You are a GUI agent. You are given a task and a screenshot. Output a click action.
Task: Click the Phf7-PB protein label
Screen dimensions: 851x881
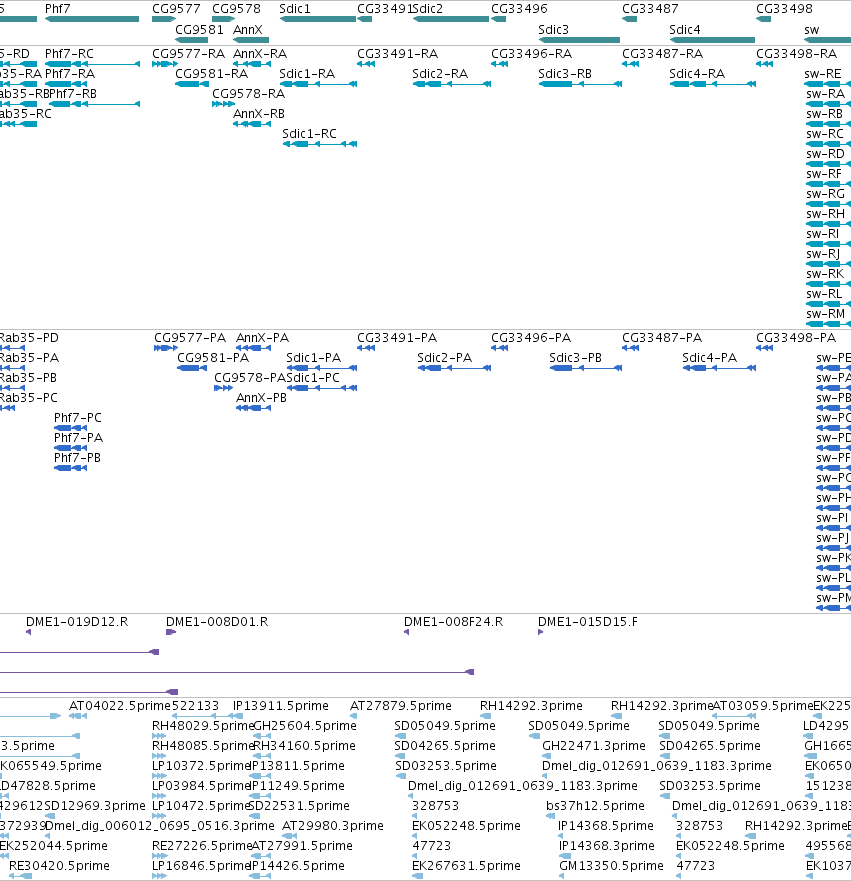tap(77, 458)
